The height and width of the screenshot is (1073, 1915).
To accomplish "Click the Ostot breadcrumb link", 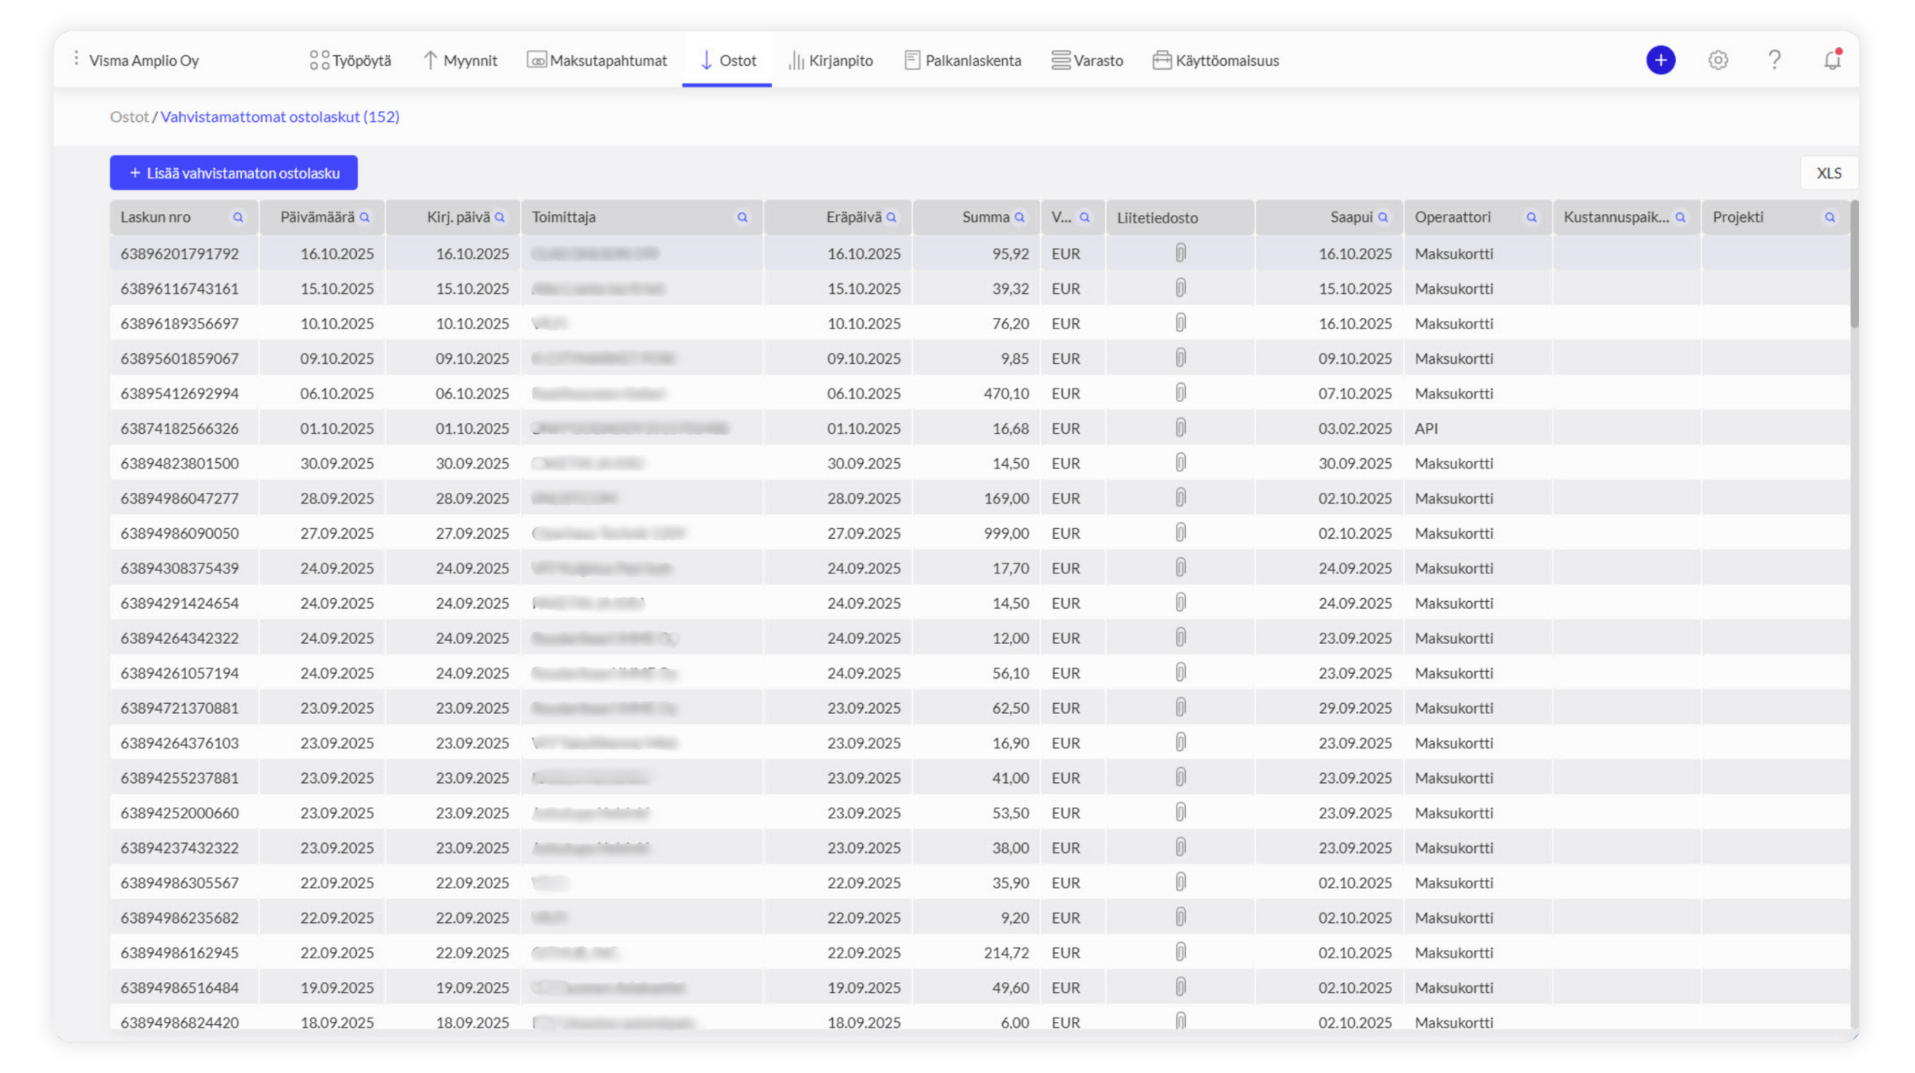I will pyautogui.click(x=129, y=117).
